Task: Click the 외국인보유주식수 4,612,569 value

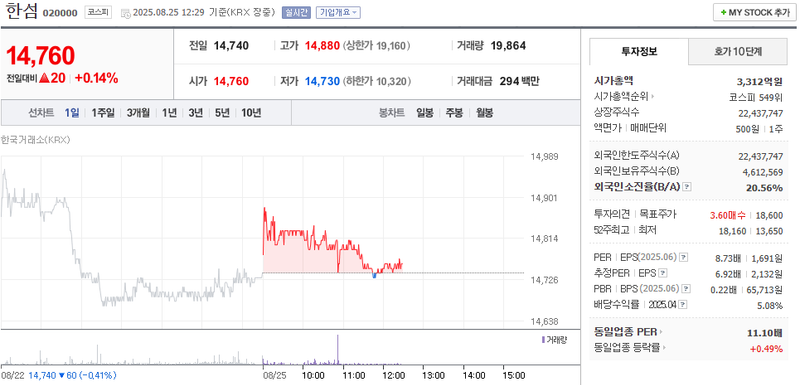Action: point(763,172)
